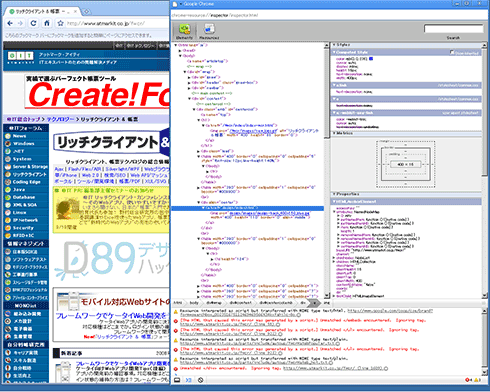Select the html breadcrumb item

pyautogui.click(x=178, y=303)
